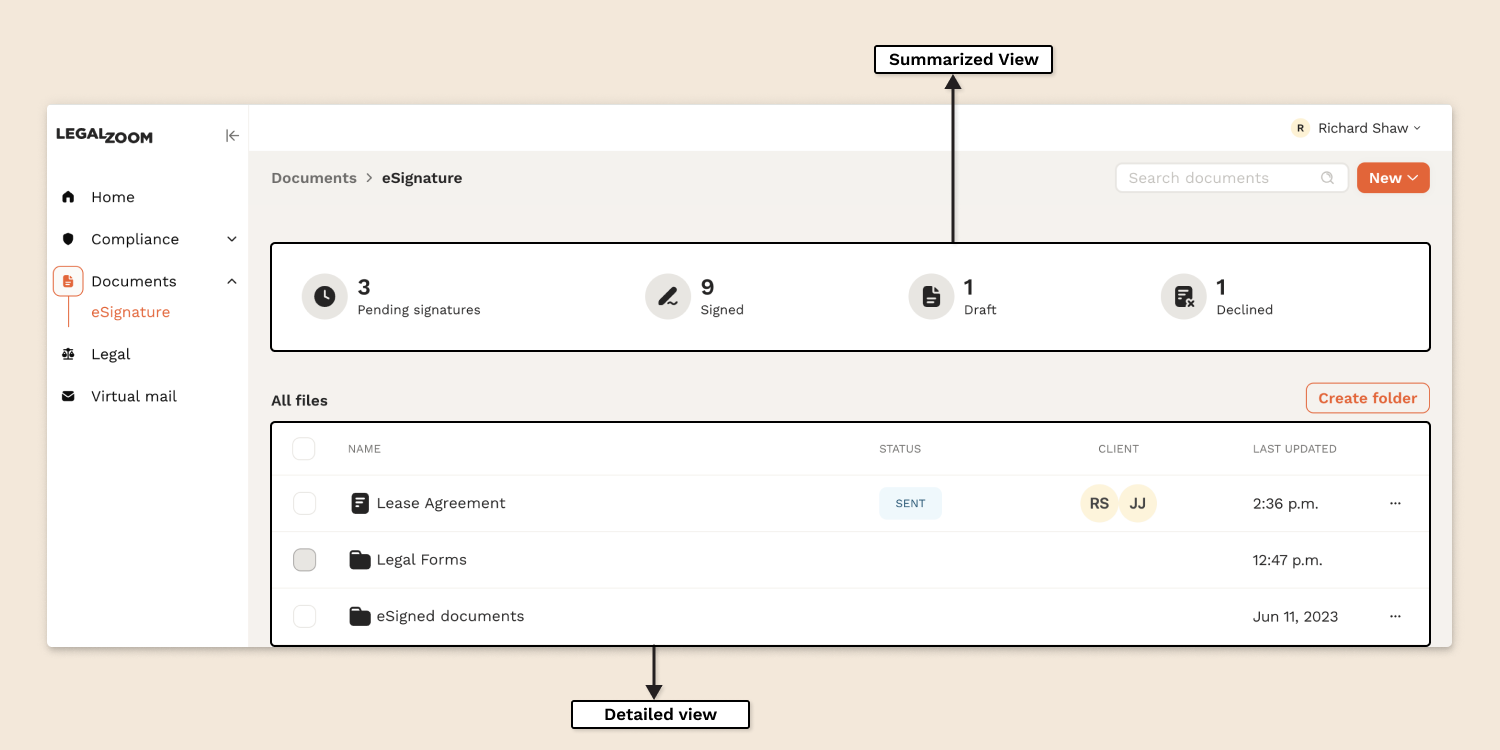Screen dimensions: 1500x750
Task: Click the Pending signatures clock icon
Action: (324, 297)
